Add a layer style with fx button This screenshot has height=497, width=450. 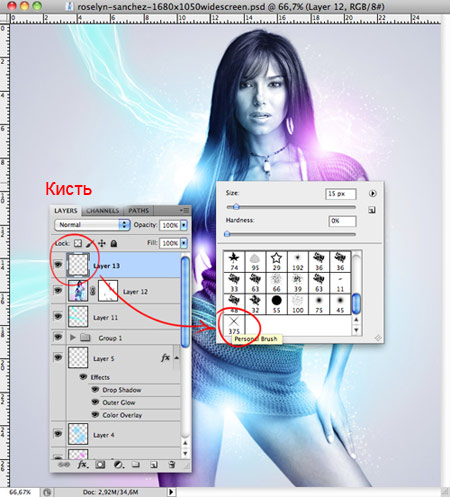pyautogui.click(x=82, y=464)
